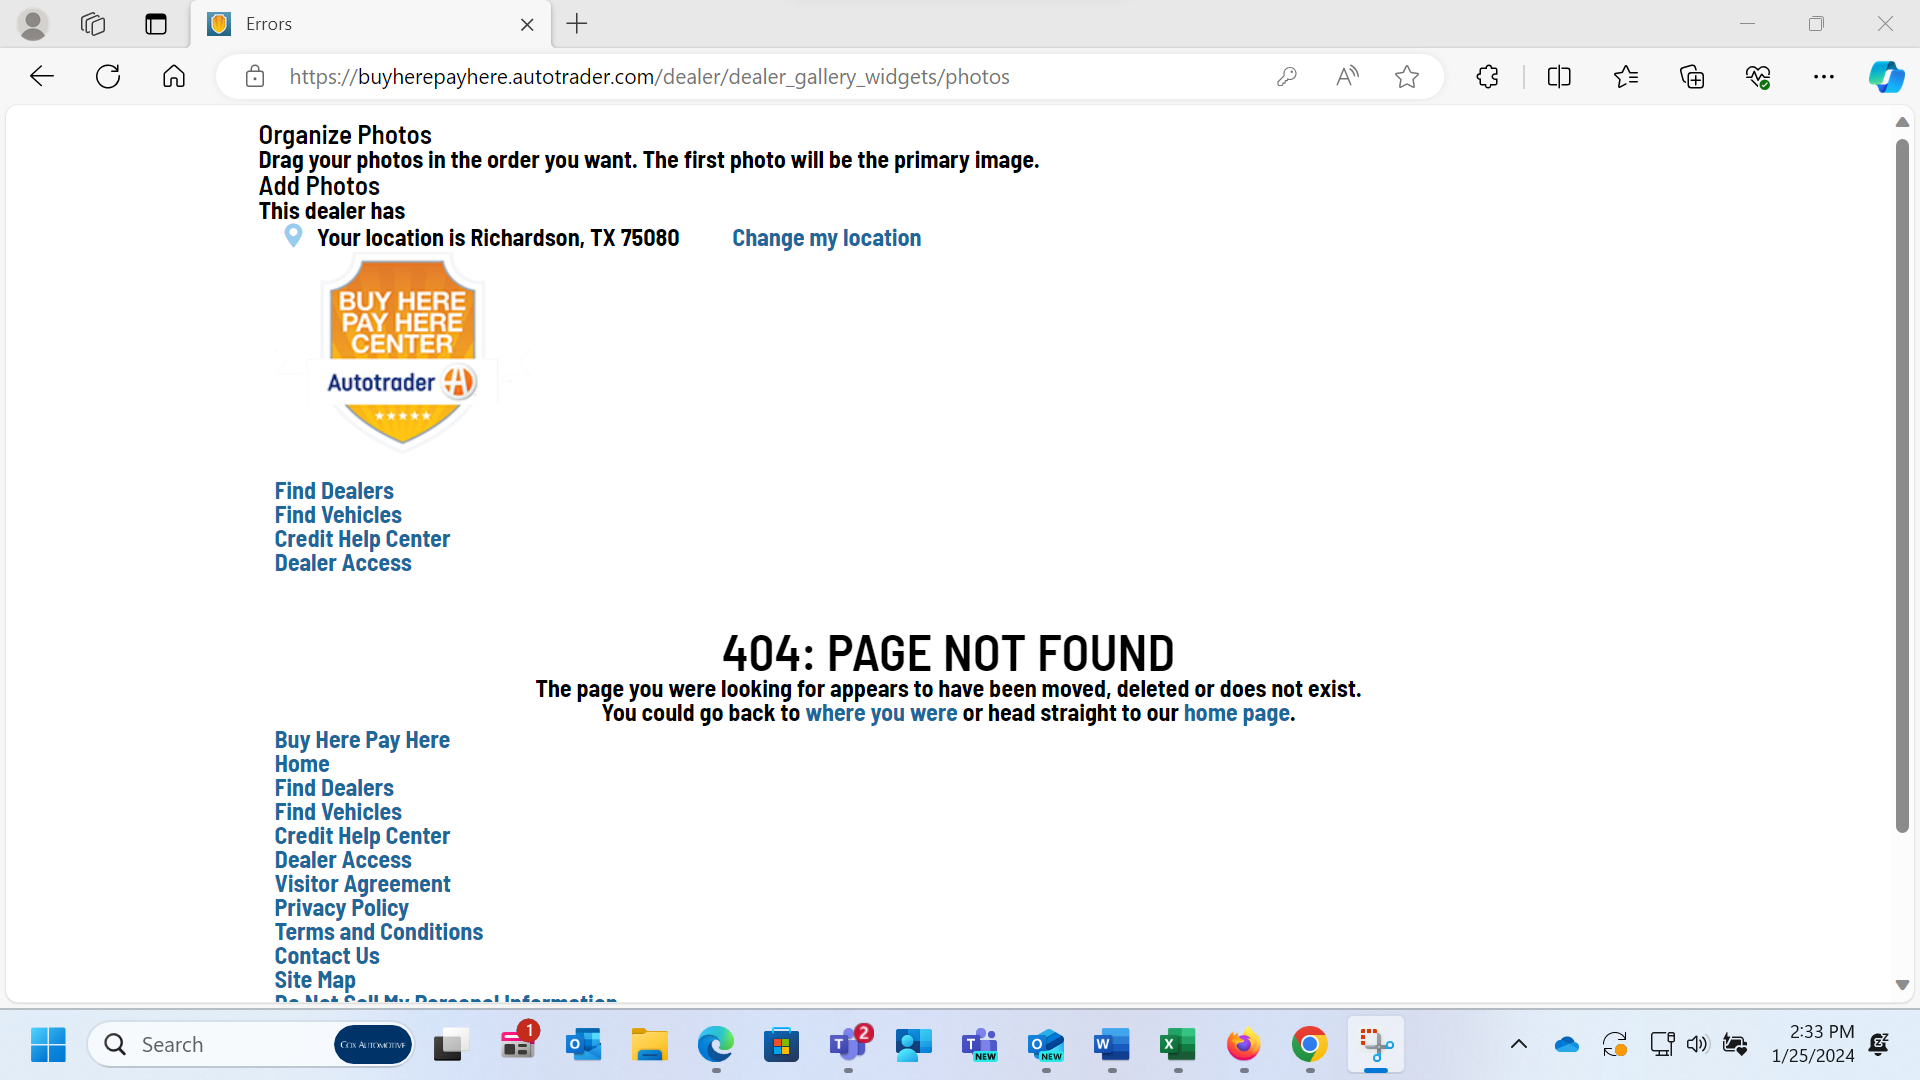
Task: Open Tab actions menu icon
Action: [x=156, y=24]
